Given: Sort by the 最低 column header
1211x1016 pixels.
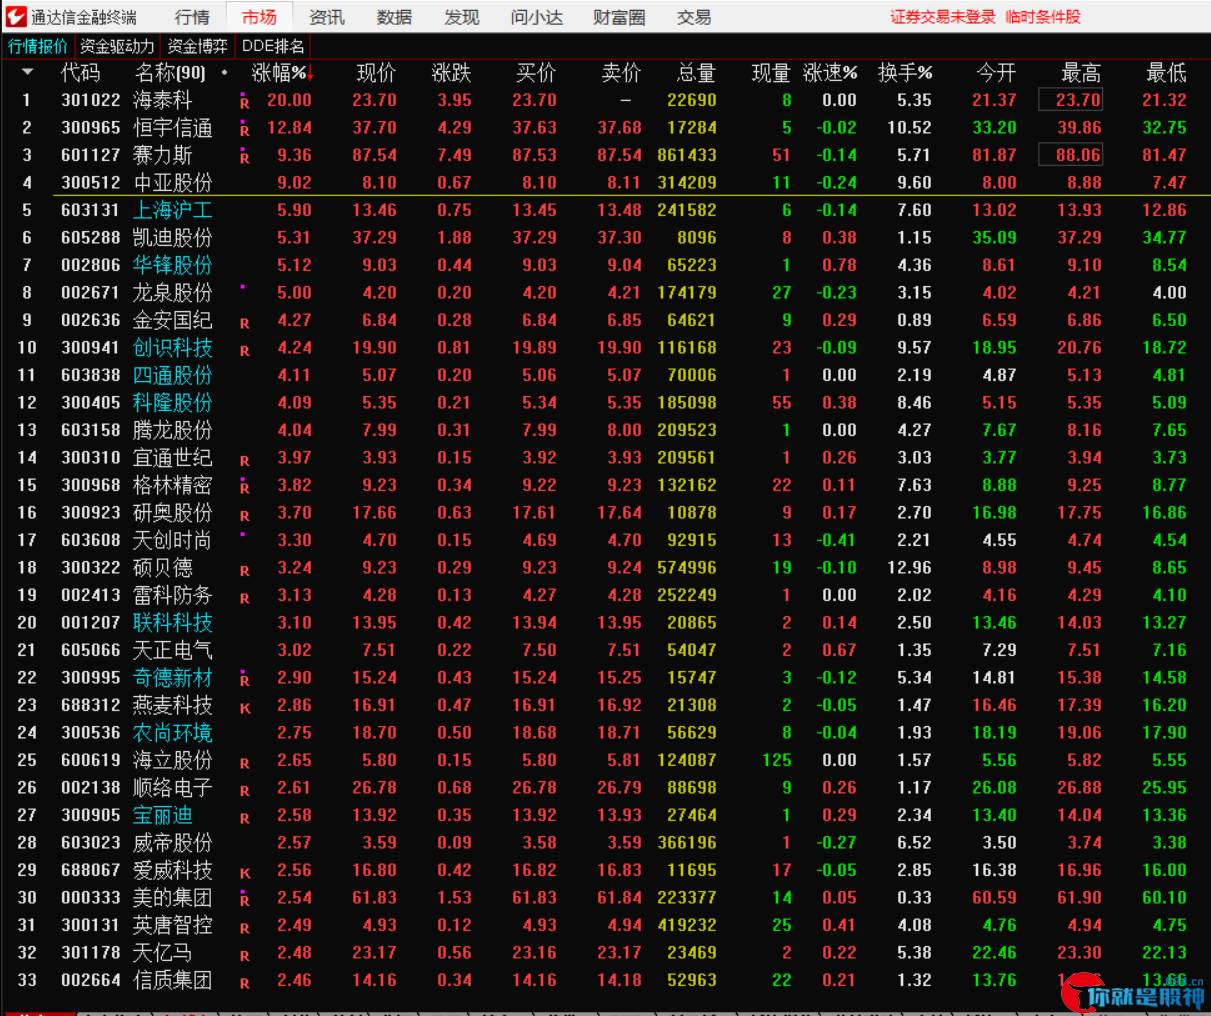Looking at the screenshot, I should 1166,73.
